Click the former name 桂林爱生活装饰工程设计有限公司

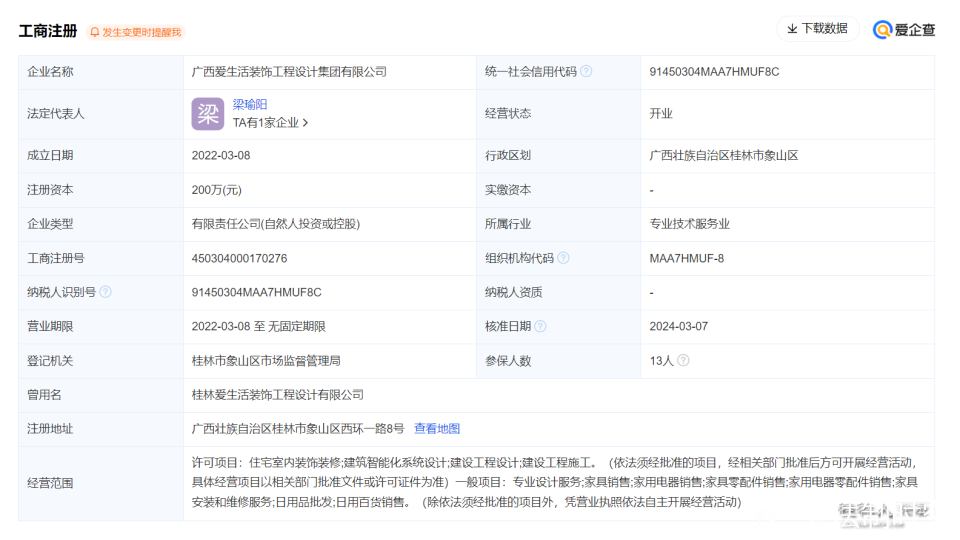pos(278,395)
